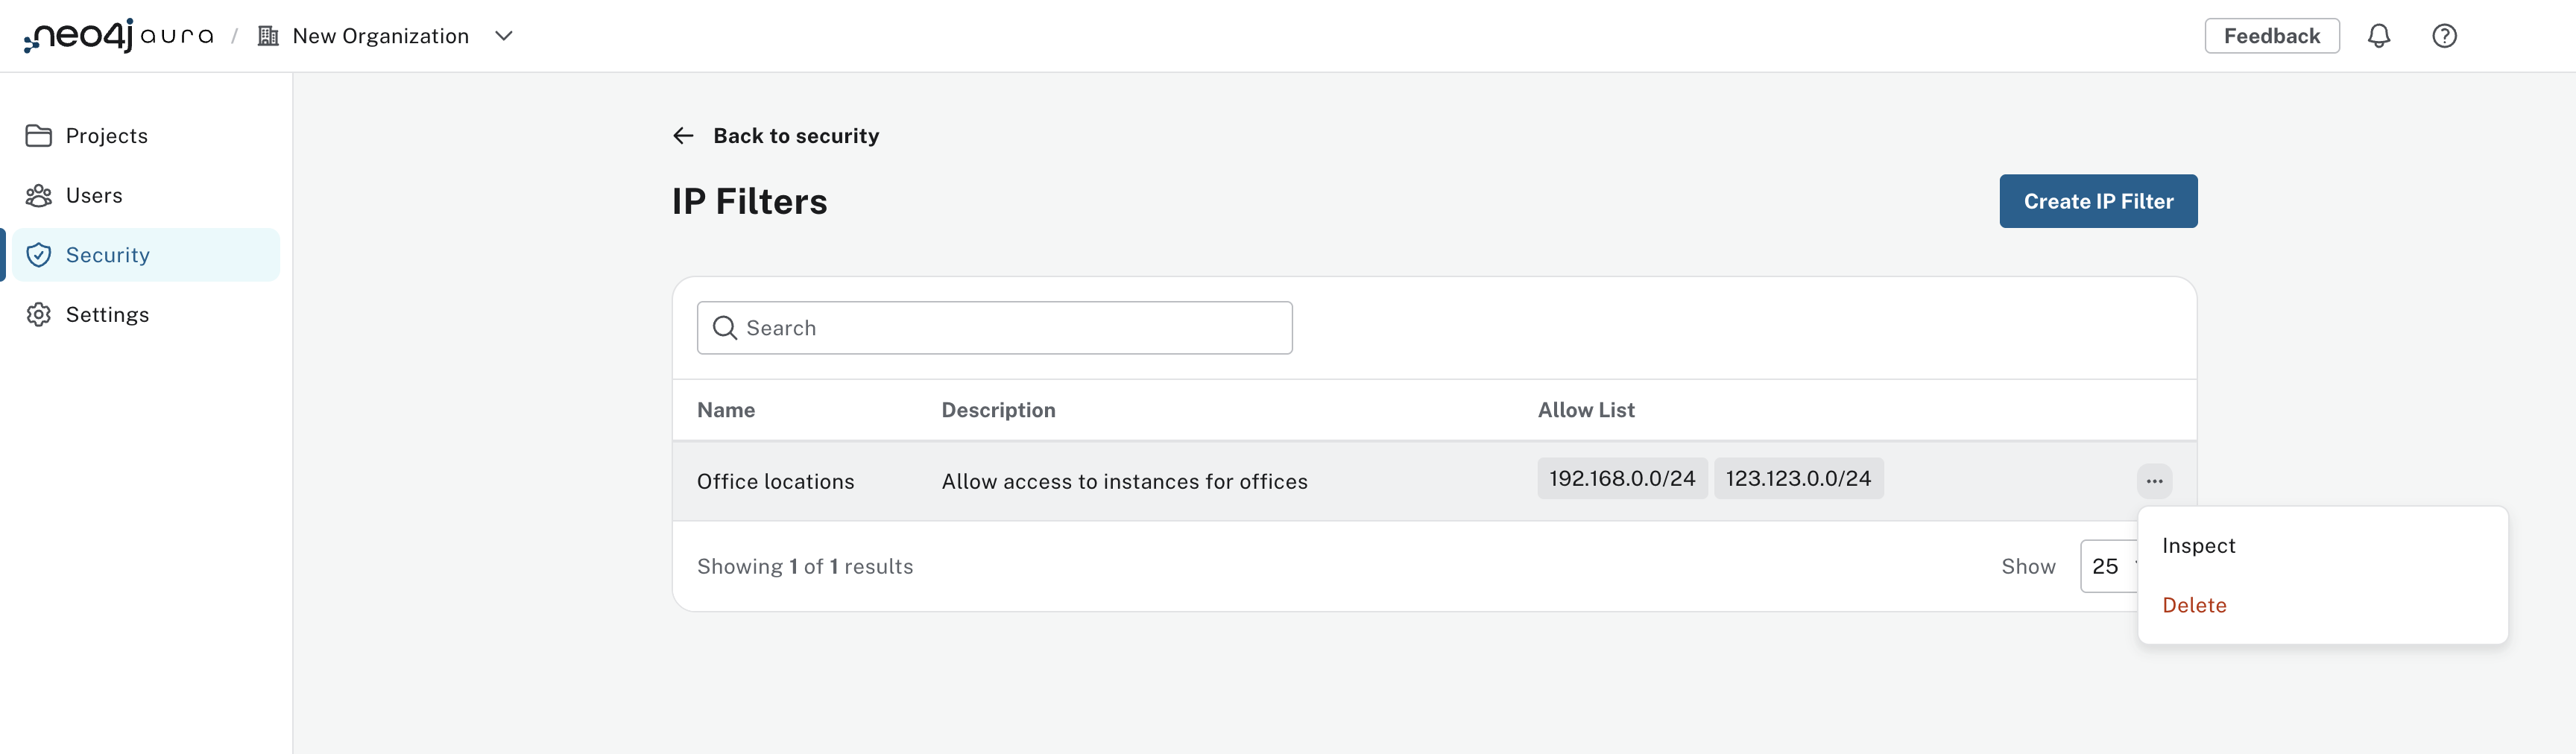Click the 192.168.0.0/24 allow list tag
The image size is (2576, 754).
pyautogui.click(x=1621, y=479)
